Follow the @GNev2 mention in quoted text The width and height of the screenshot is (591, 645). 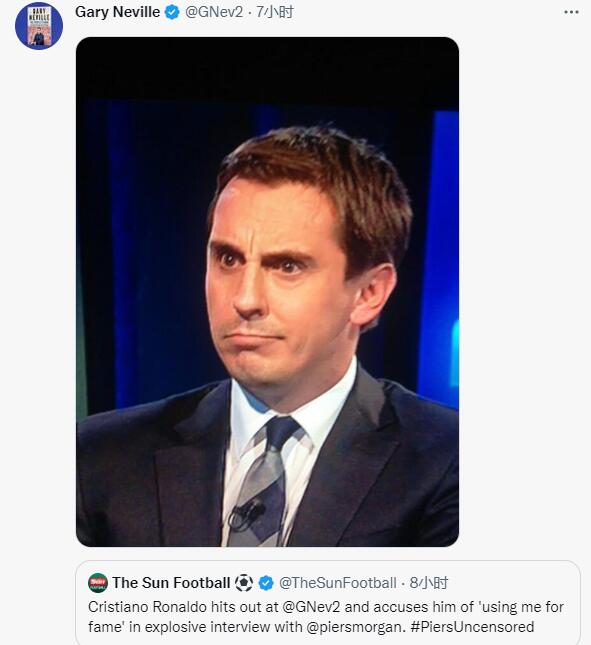[x=311, y=607]
